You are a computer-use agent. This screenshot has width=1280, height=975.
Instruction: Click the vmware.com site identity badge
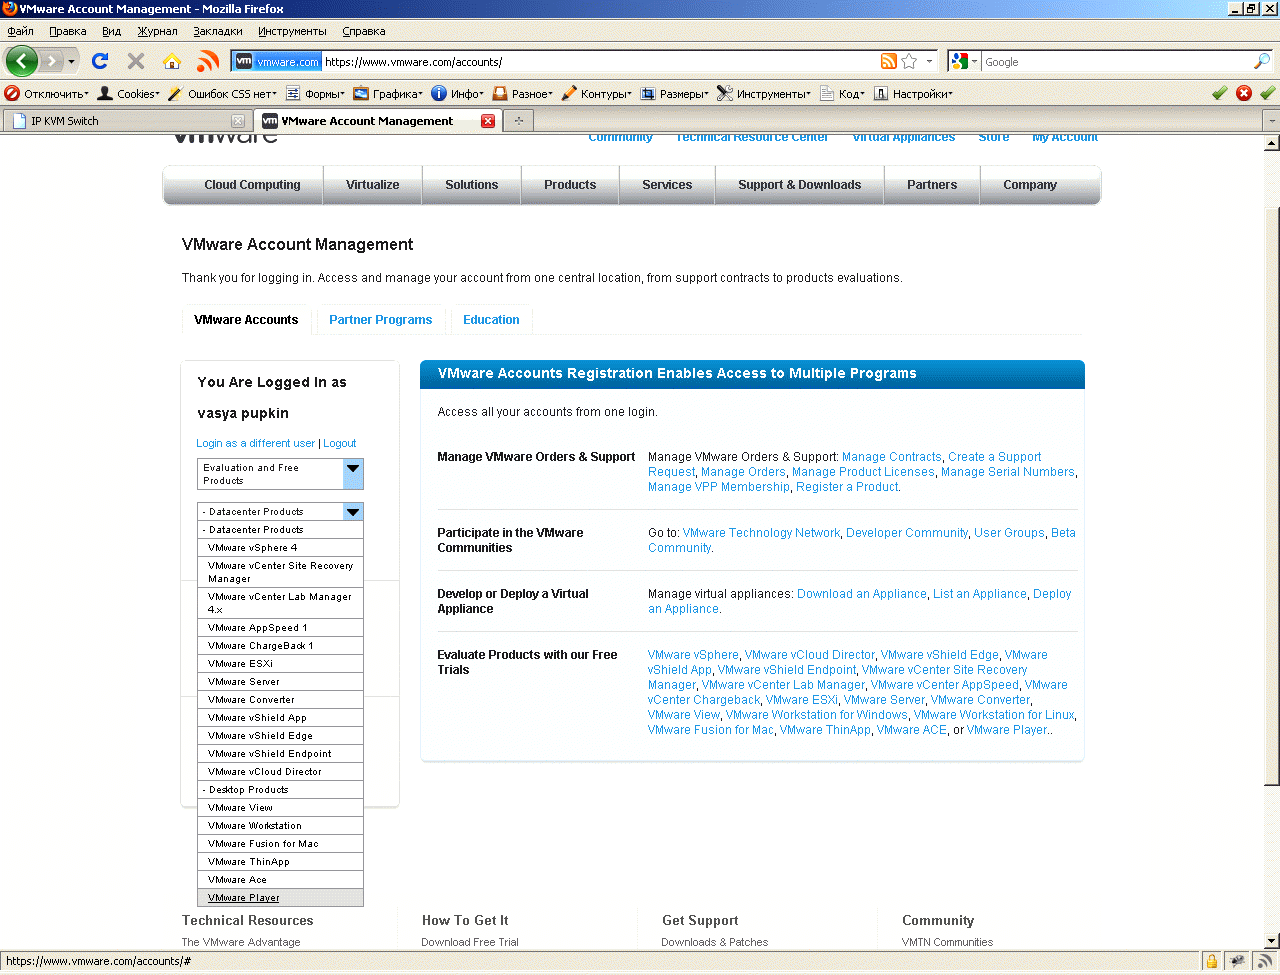(277, 61)
